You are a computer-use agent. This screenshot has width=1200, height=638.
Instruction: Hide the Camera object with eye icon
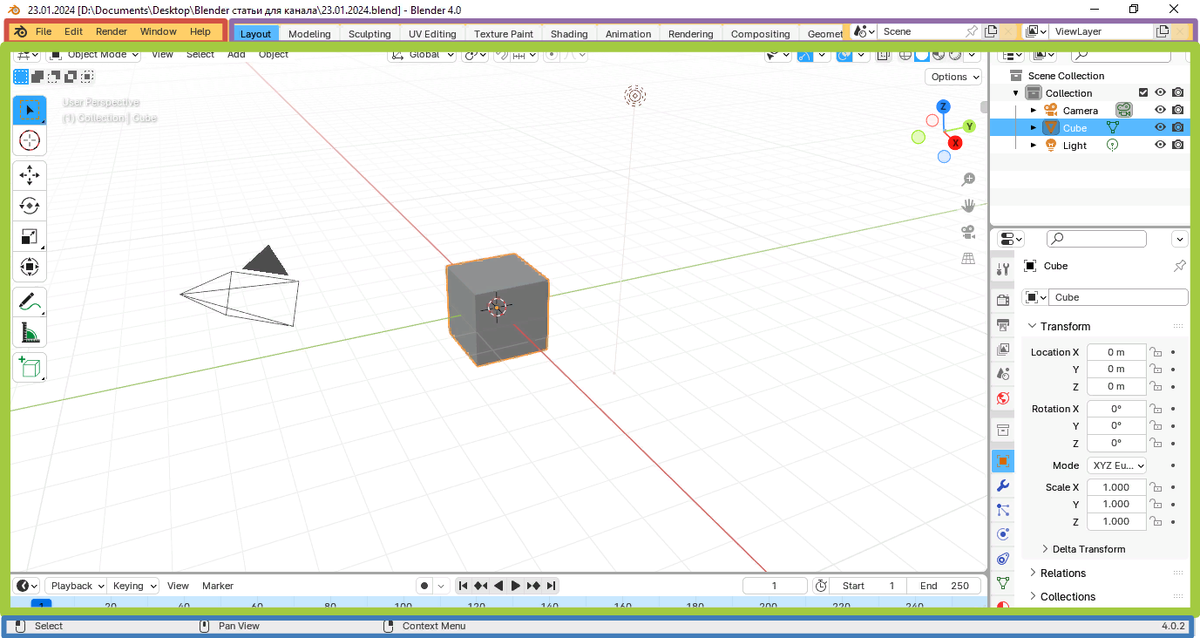coord(1160,110)
